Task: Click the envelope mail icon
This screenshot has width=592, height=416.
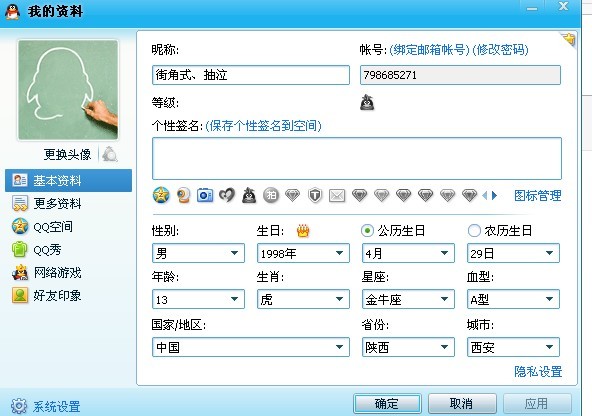Action: click(337, 196)
